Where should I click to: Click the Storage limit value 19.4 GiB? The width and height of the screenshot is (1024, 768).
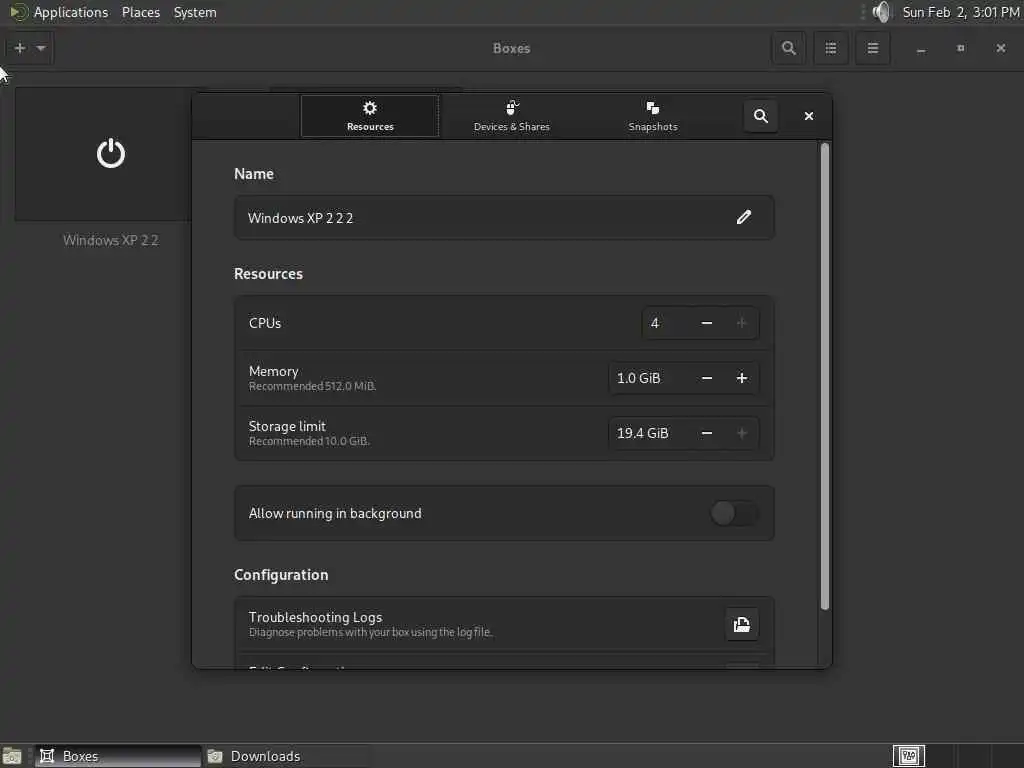click(649, 433)
